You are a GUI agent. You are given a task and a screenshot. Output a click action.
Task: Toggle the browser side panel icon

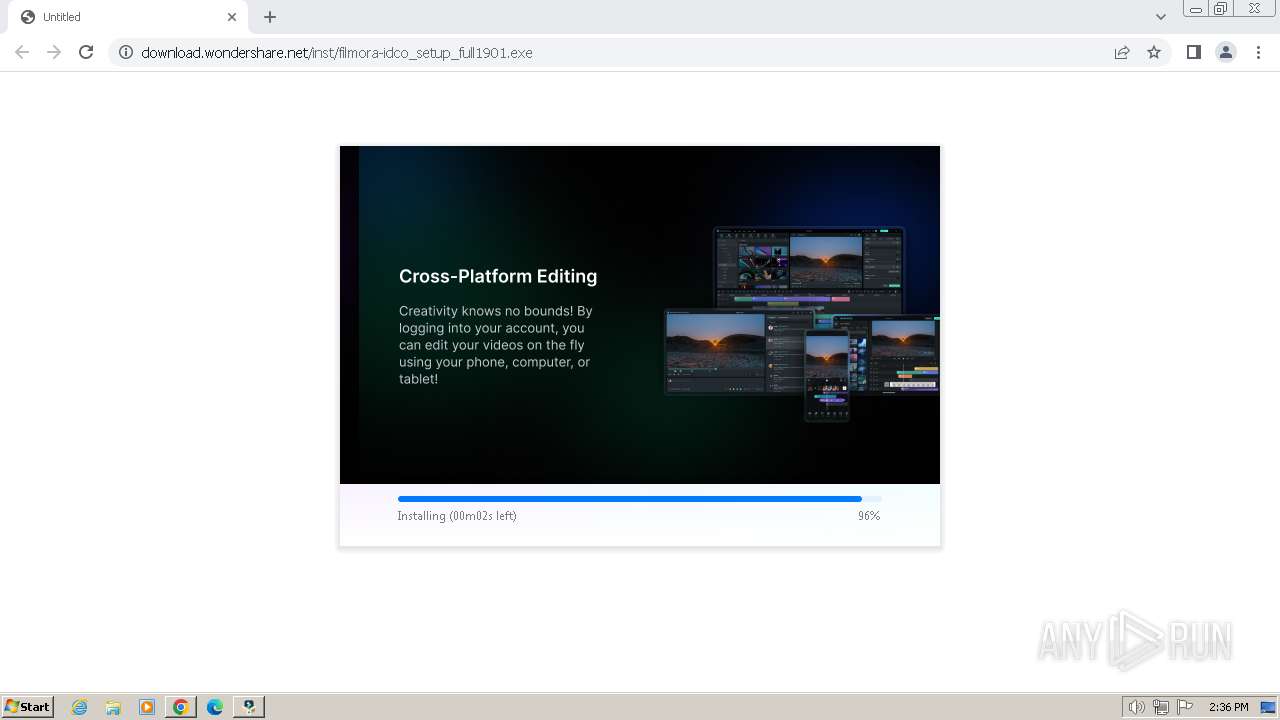(1193, 52)
